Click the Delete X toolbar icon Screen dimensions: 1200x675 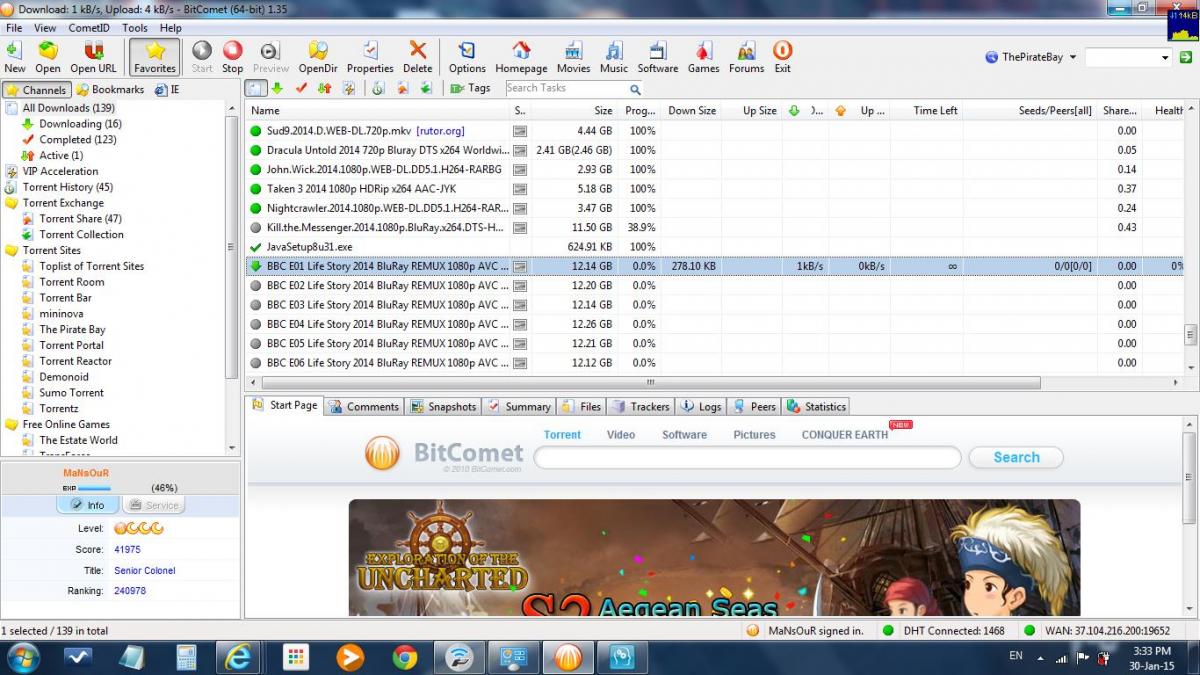[418, 56]
